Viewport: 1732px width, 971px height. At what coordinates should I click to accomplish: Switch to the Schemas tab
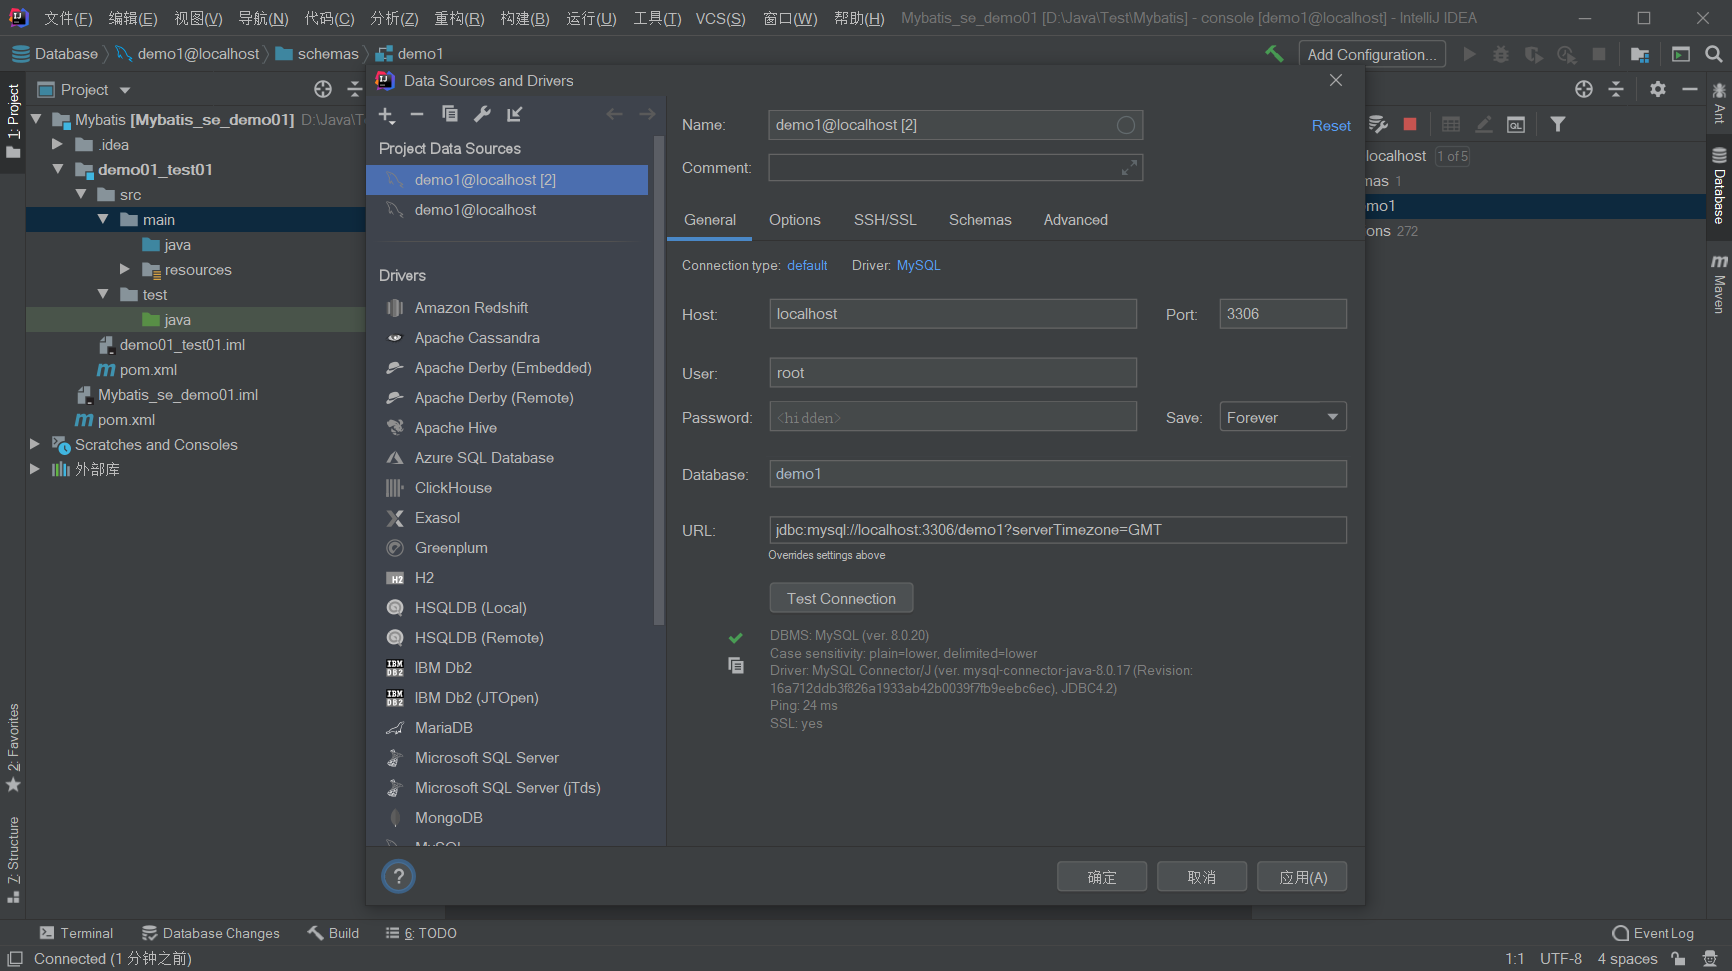coord(980,220)
